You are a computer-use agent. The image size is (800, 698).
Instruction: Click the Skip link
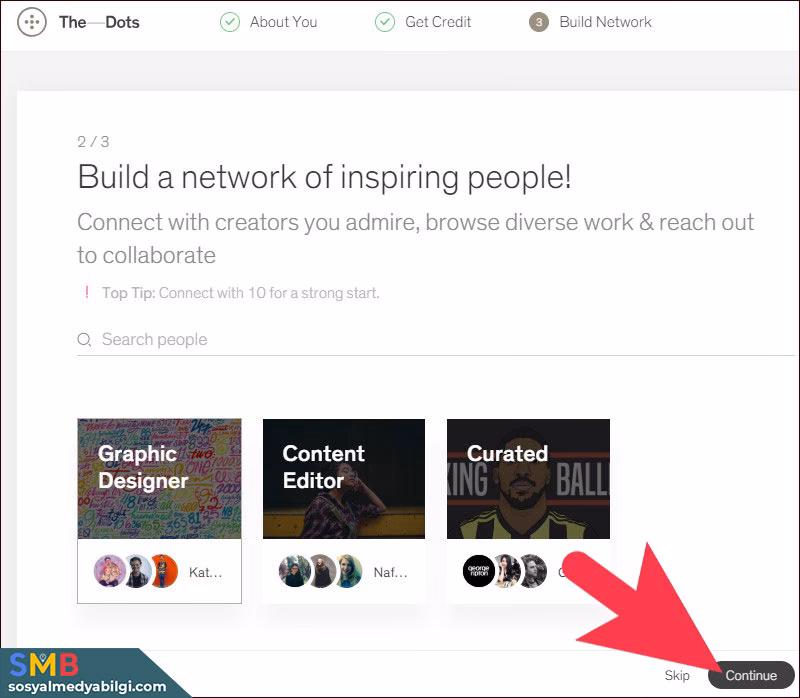tap(677, 675)
